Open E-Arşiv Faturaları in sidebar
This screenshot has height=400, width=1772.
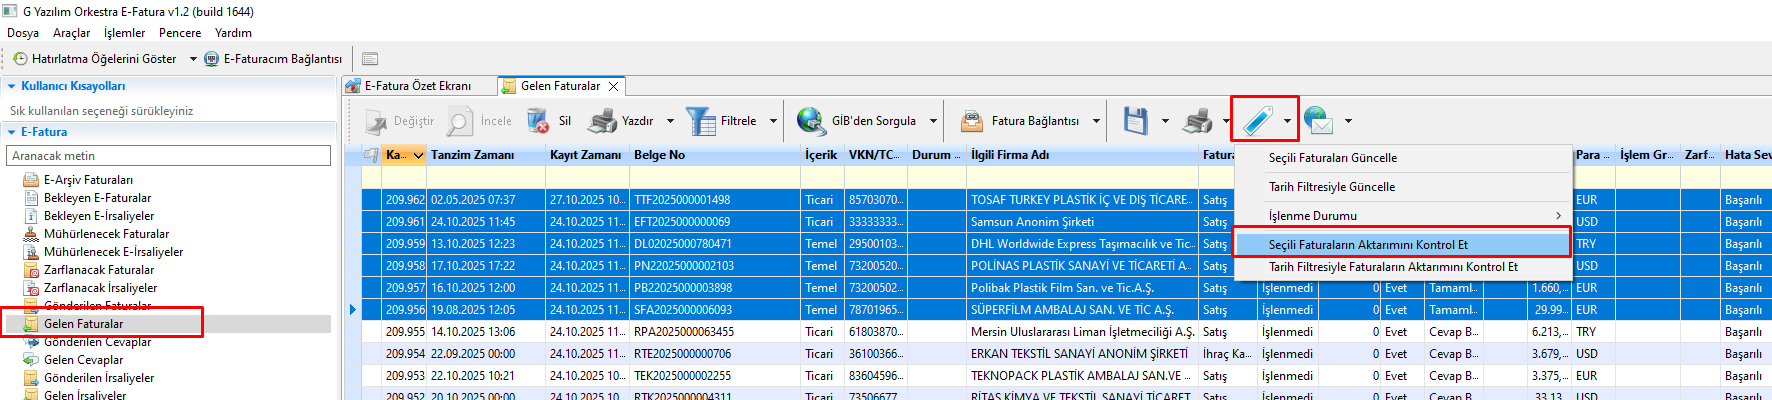(x=88, y=180)
